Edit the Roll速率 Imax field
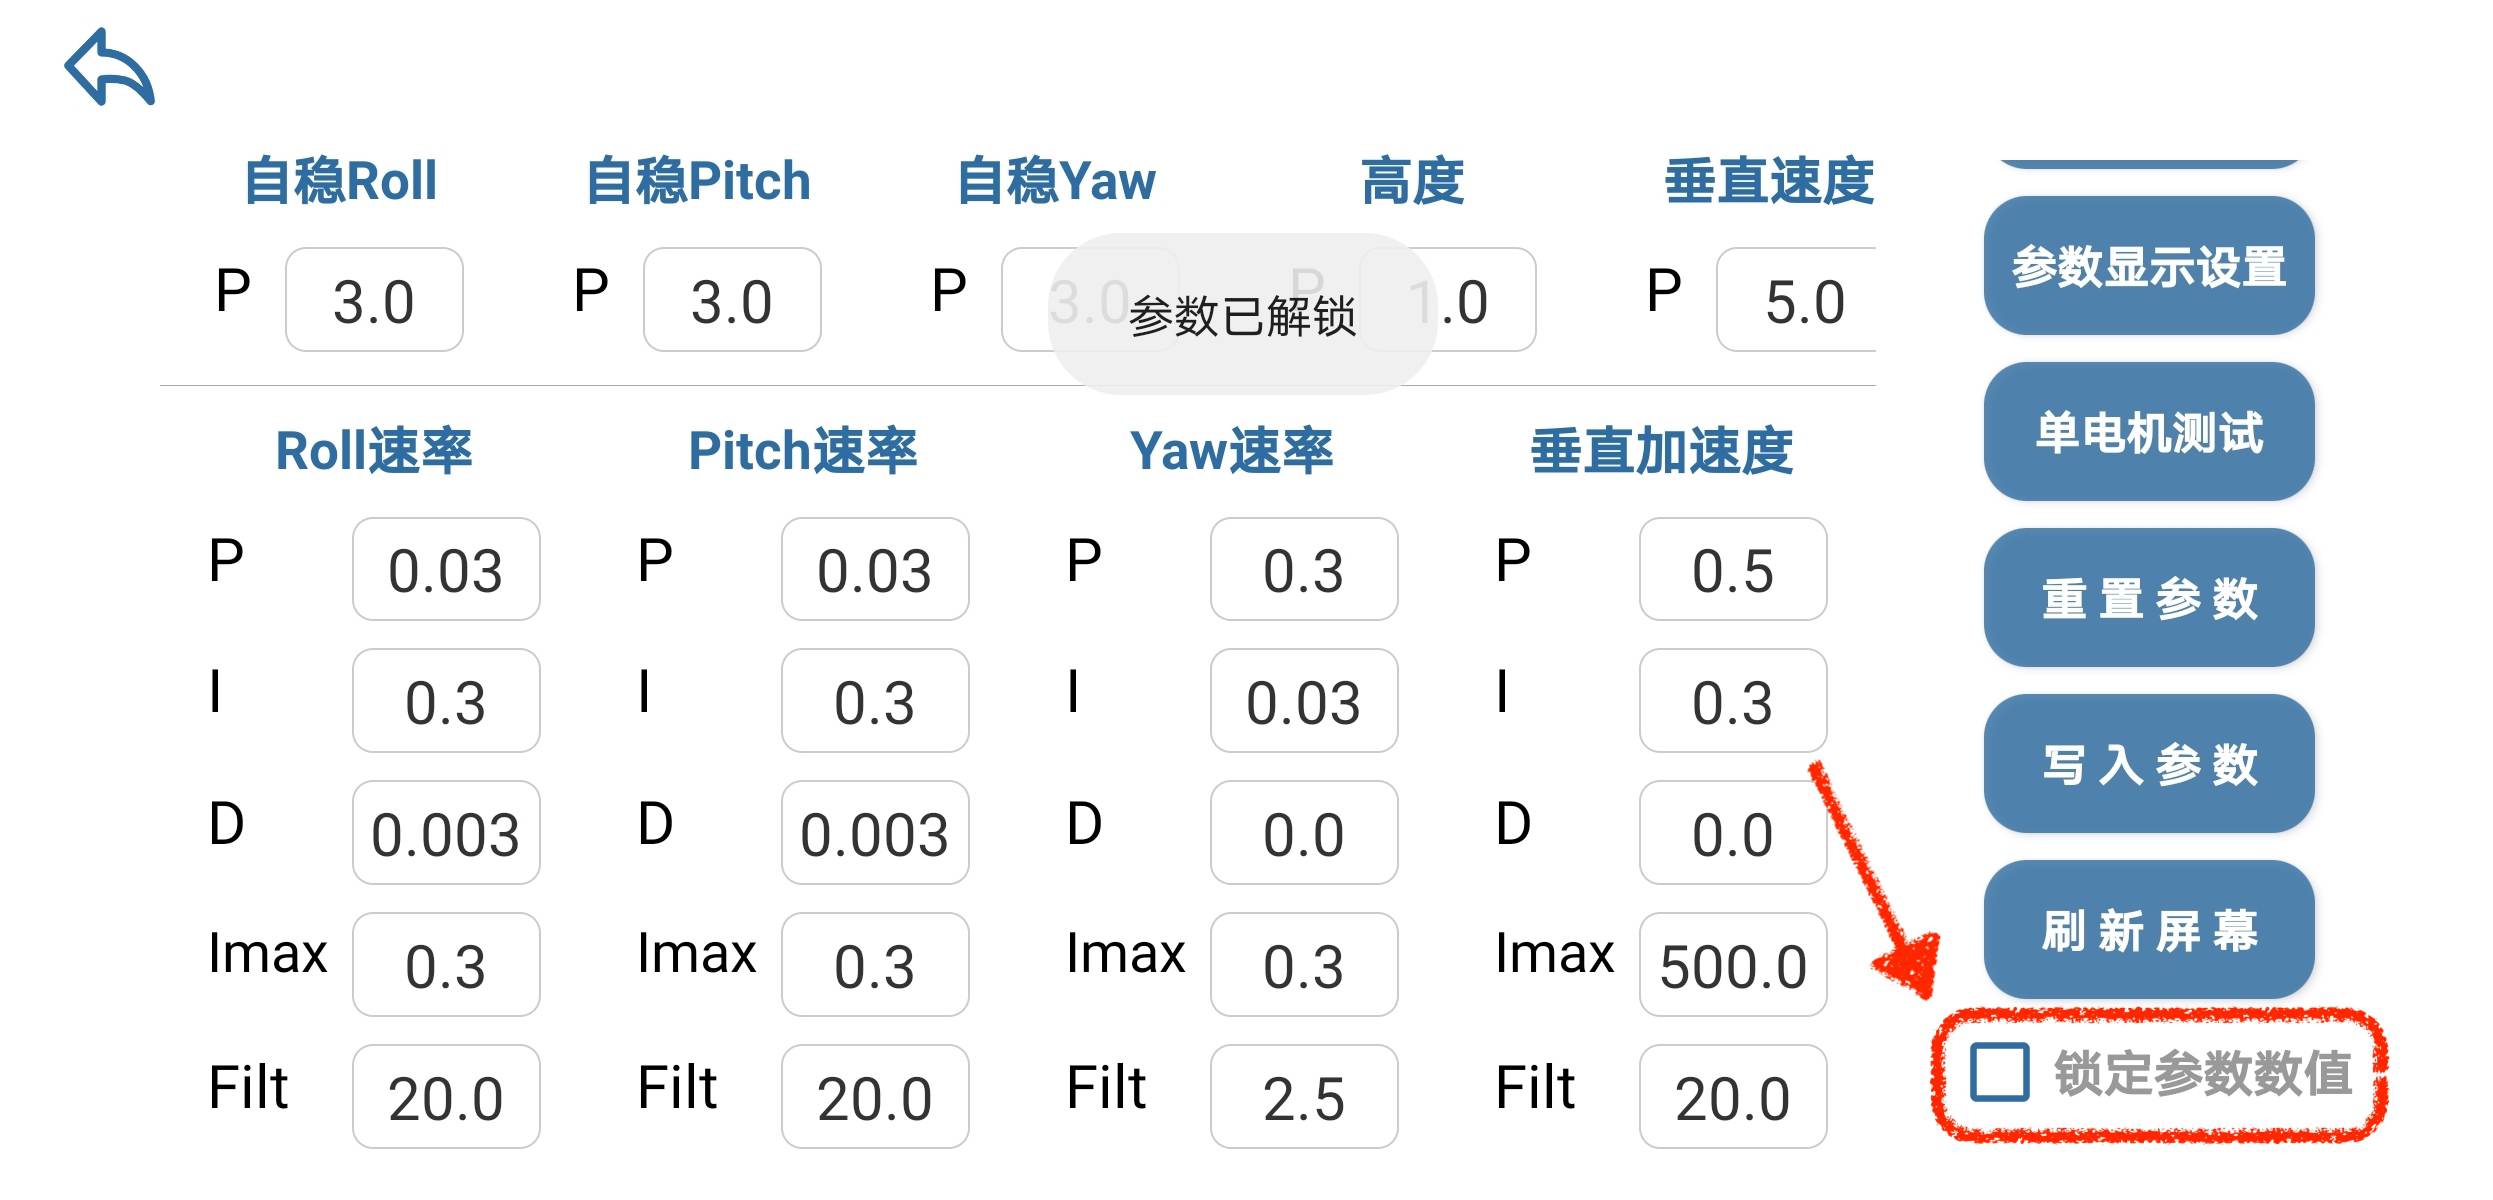2493x1200 pixels. click(x=446, y=965)
